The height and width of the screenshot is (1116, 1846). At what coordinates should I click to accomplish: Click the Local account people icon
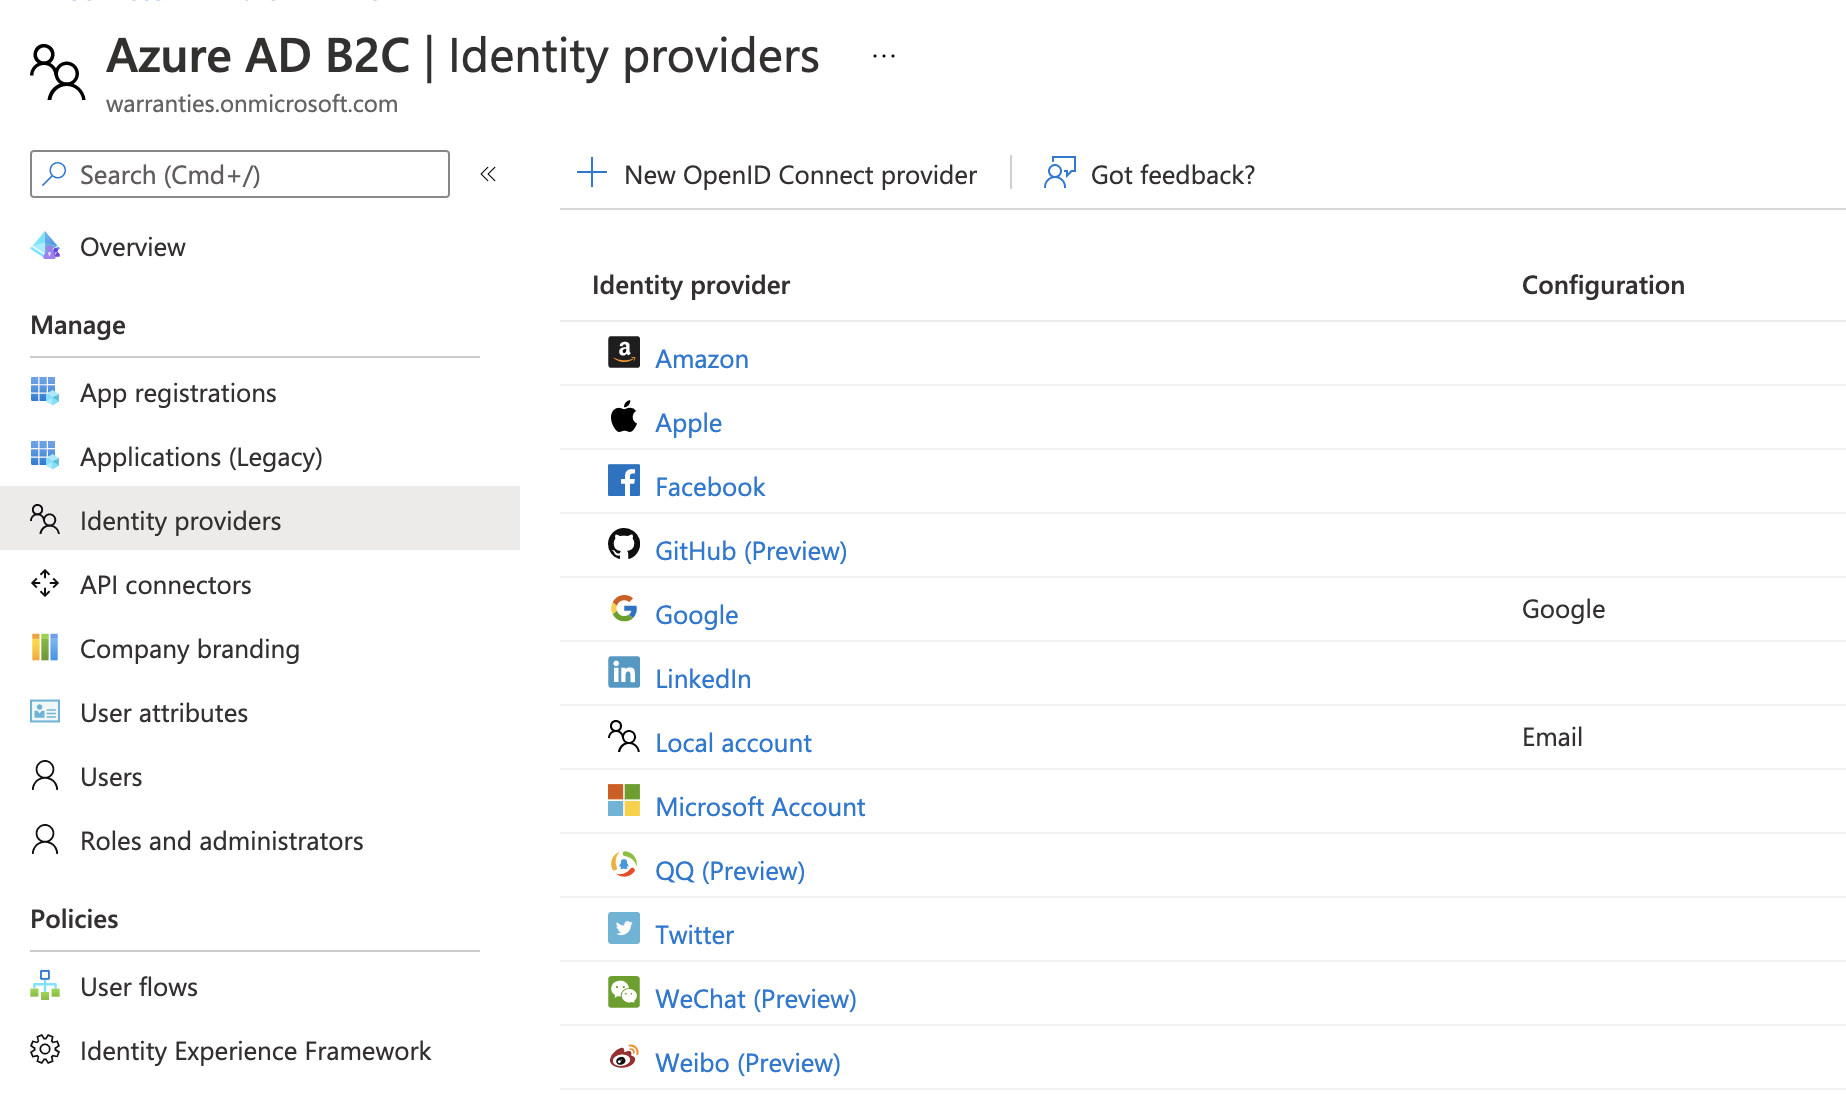[624, 736]
